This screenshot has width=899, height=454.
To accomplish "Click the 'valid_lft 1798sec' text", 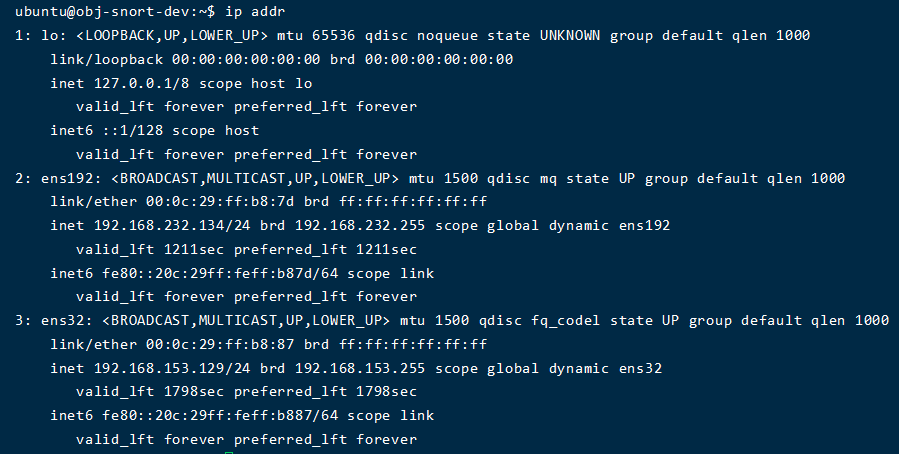I will click(x=150, y=392).
